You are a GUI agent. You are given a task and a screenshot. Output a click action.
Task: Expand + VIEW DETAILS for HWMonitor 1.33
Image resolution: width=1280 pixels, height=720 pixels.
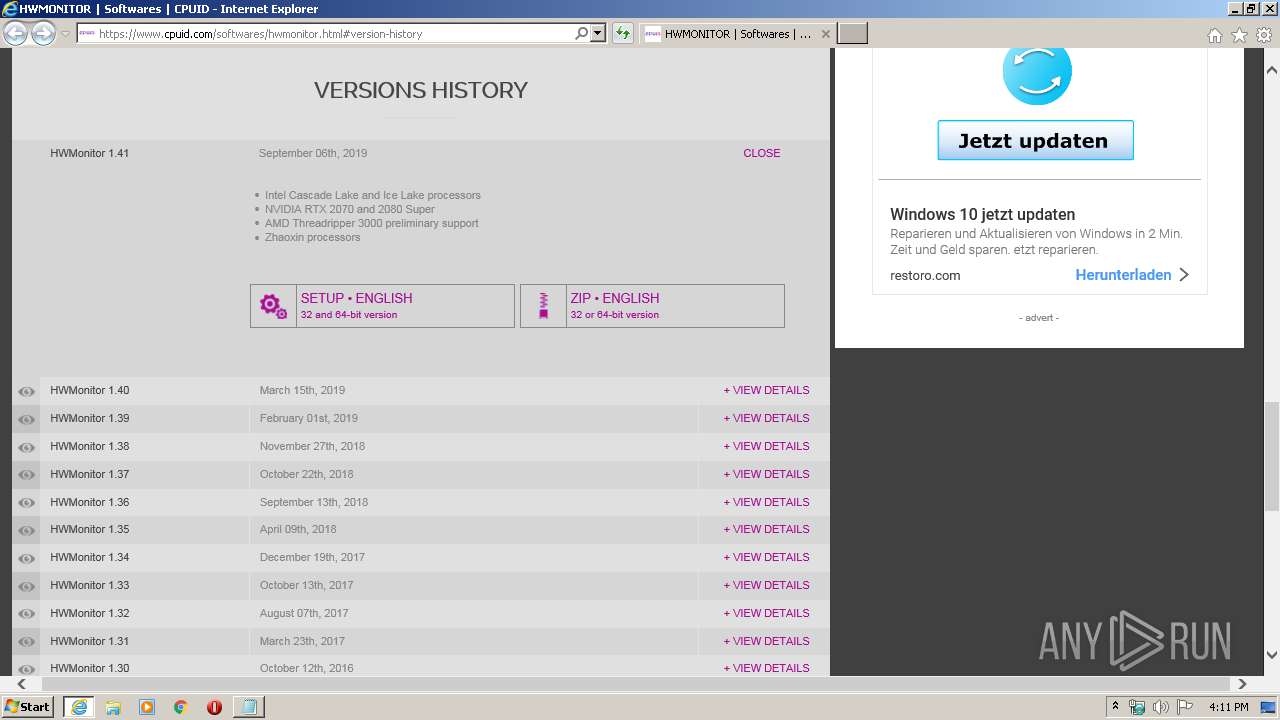tap(766, 585)
